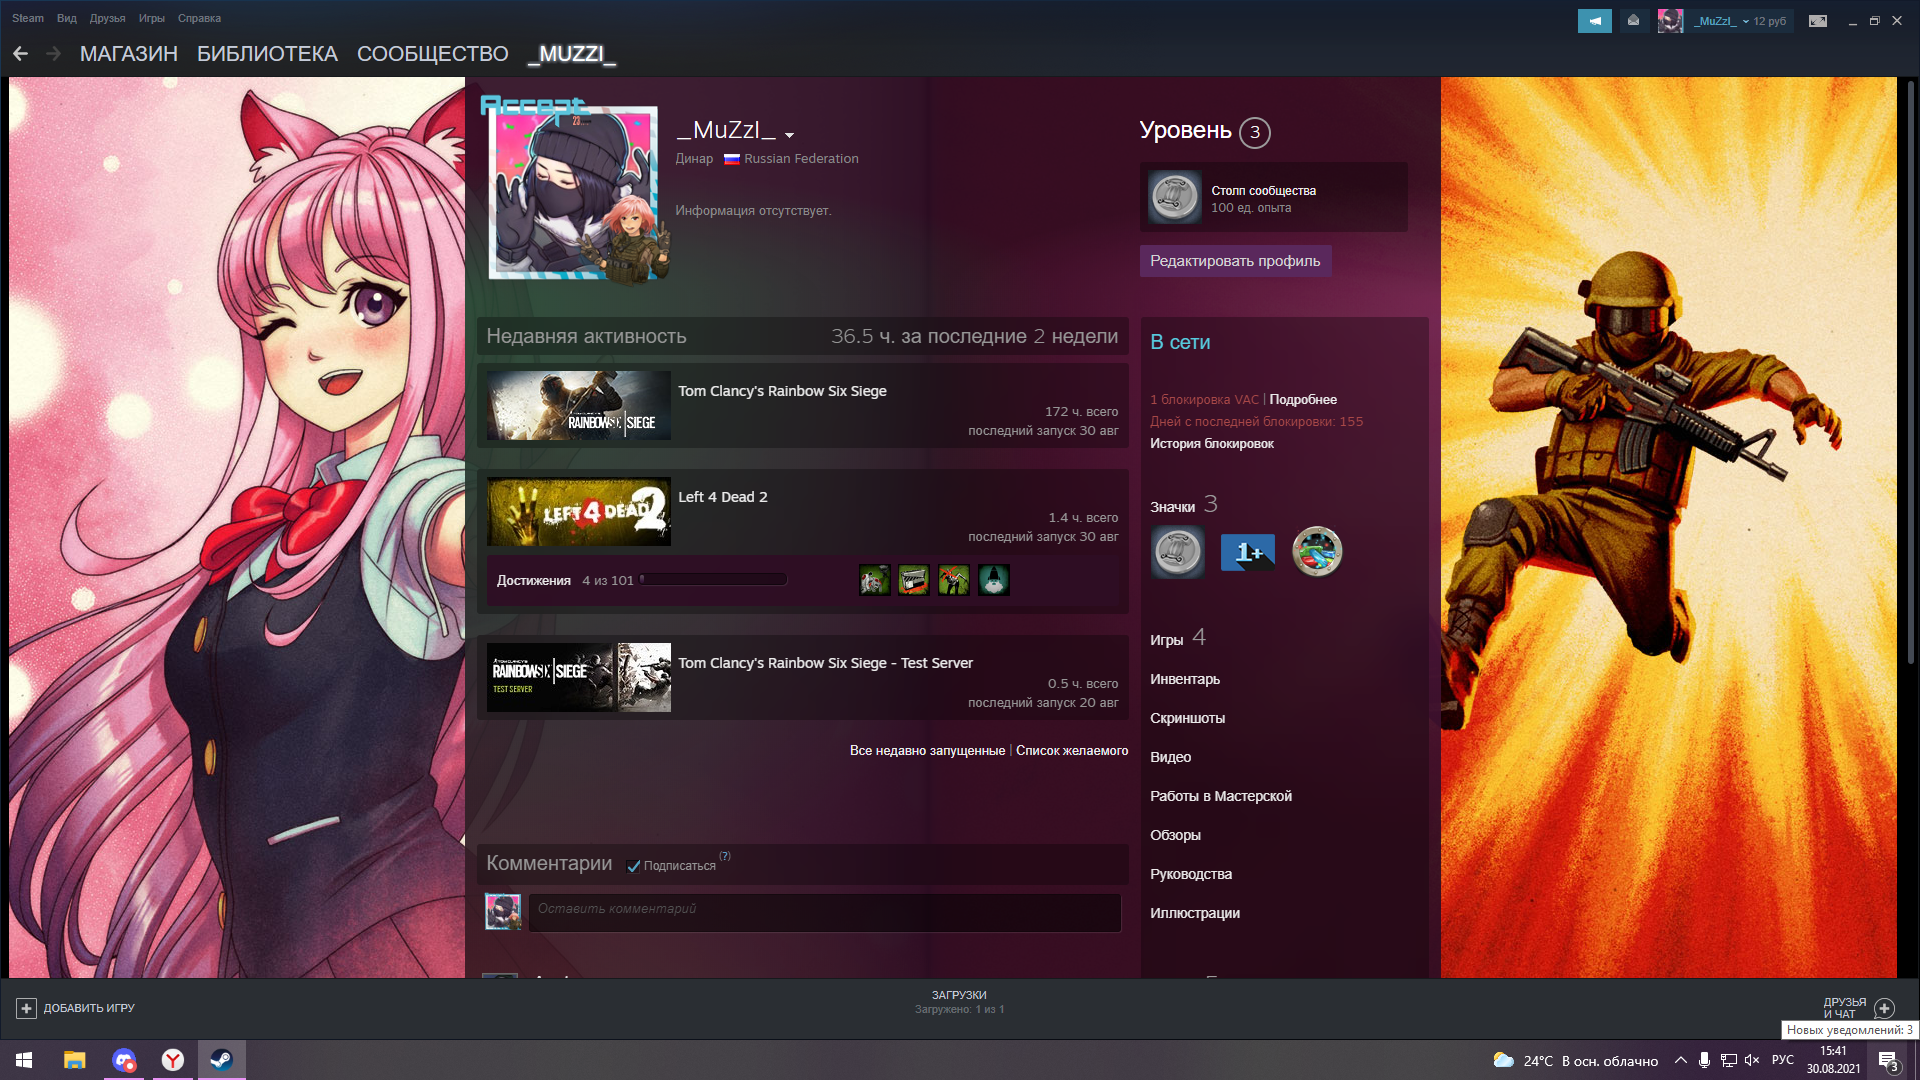Open Работы в Мастерской link
1920x1080 pixels.
pyautogui.click(x=1220, y=796)
